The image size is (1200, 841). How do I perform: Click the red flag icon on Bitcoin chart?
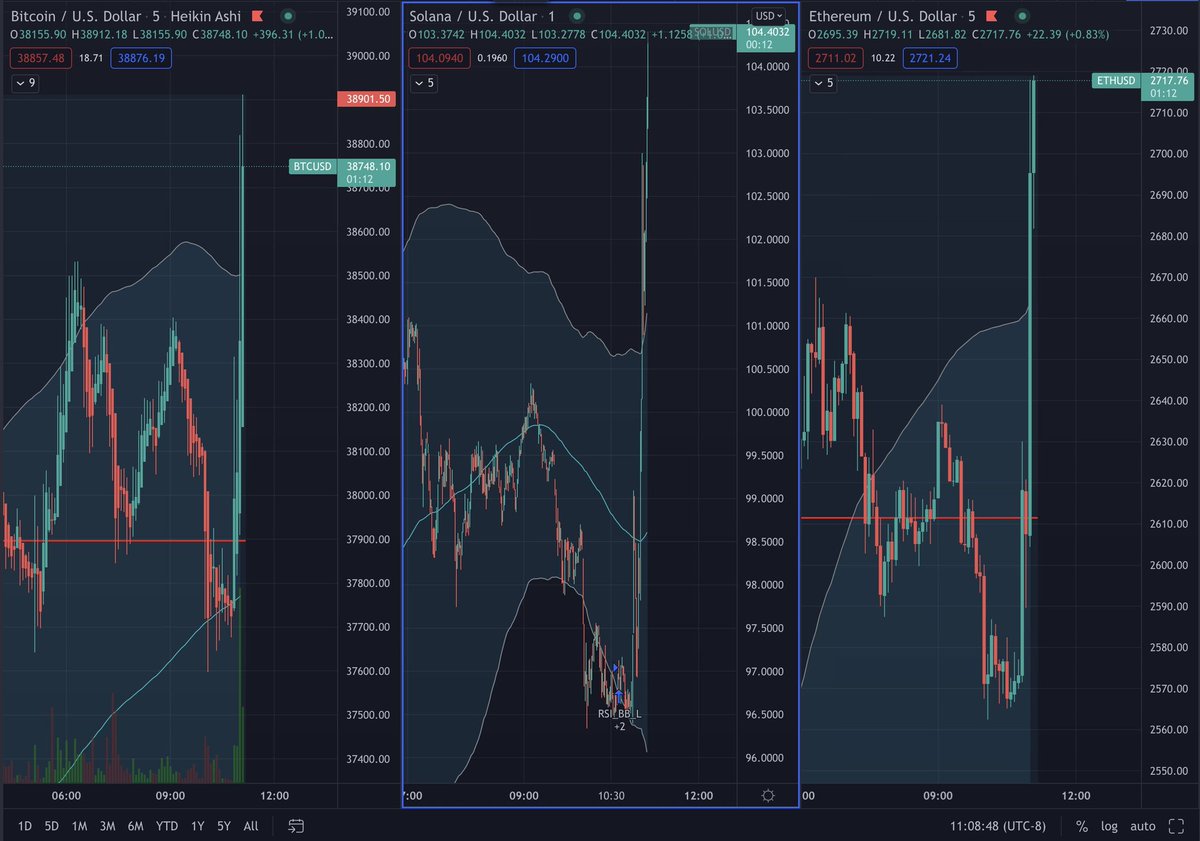pos(258,17)
